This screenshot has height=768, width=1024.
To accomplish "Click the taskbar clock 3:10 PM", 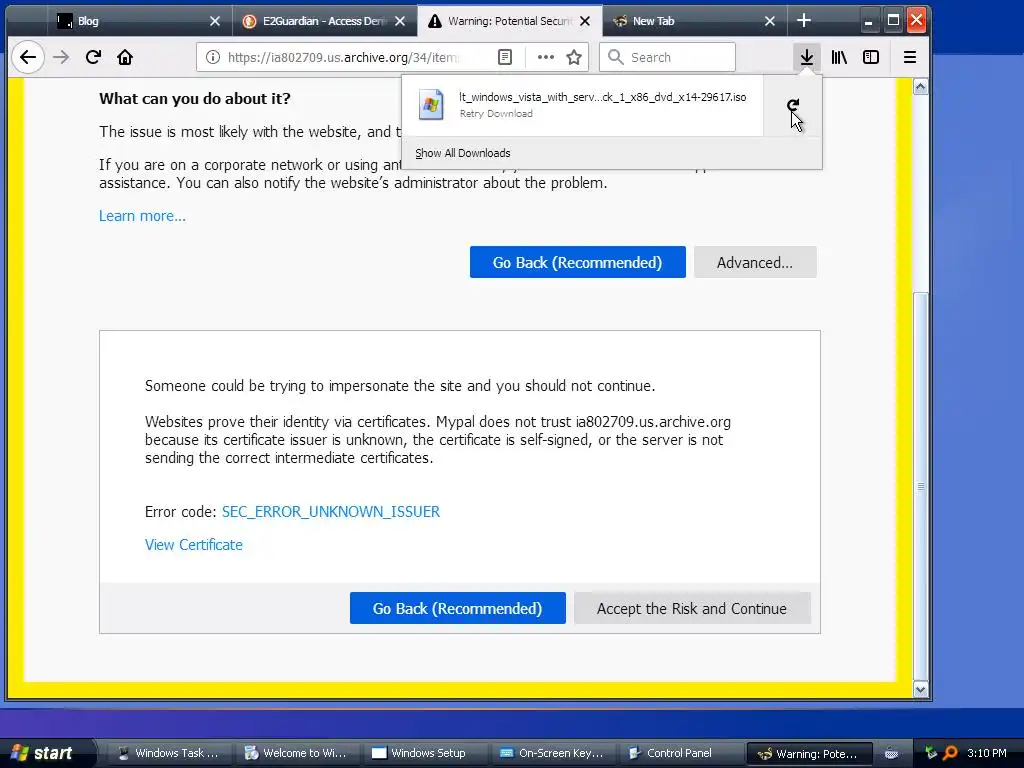I will 987,753.
